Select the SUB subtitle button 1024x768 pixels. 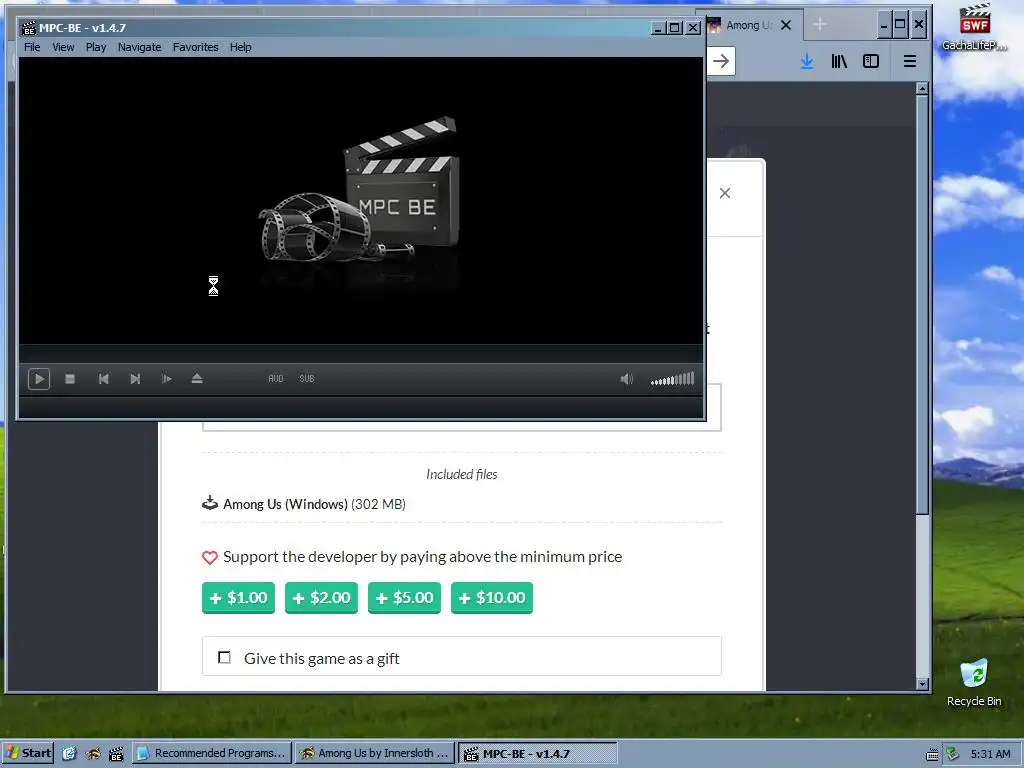(307, 379)
